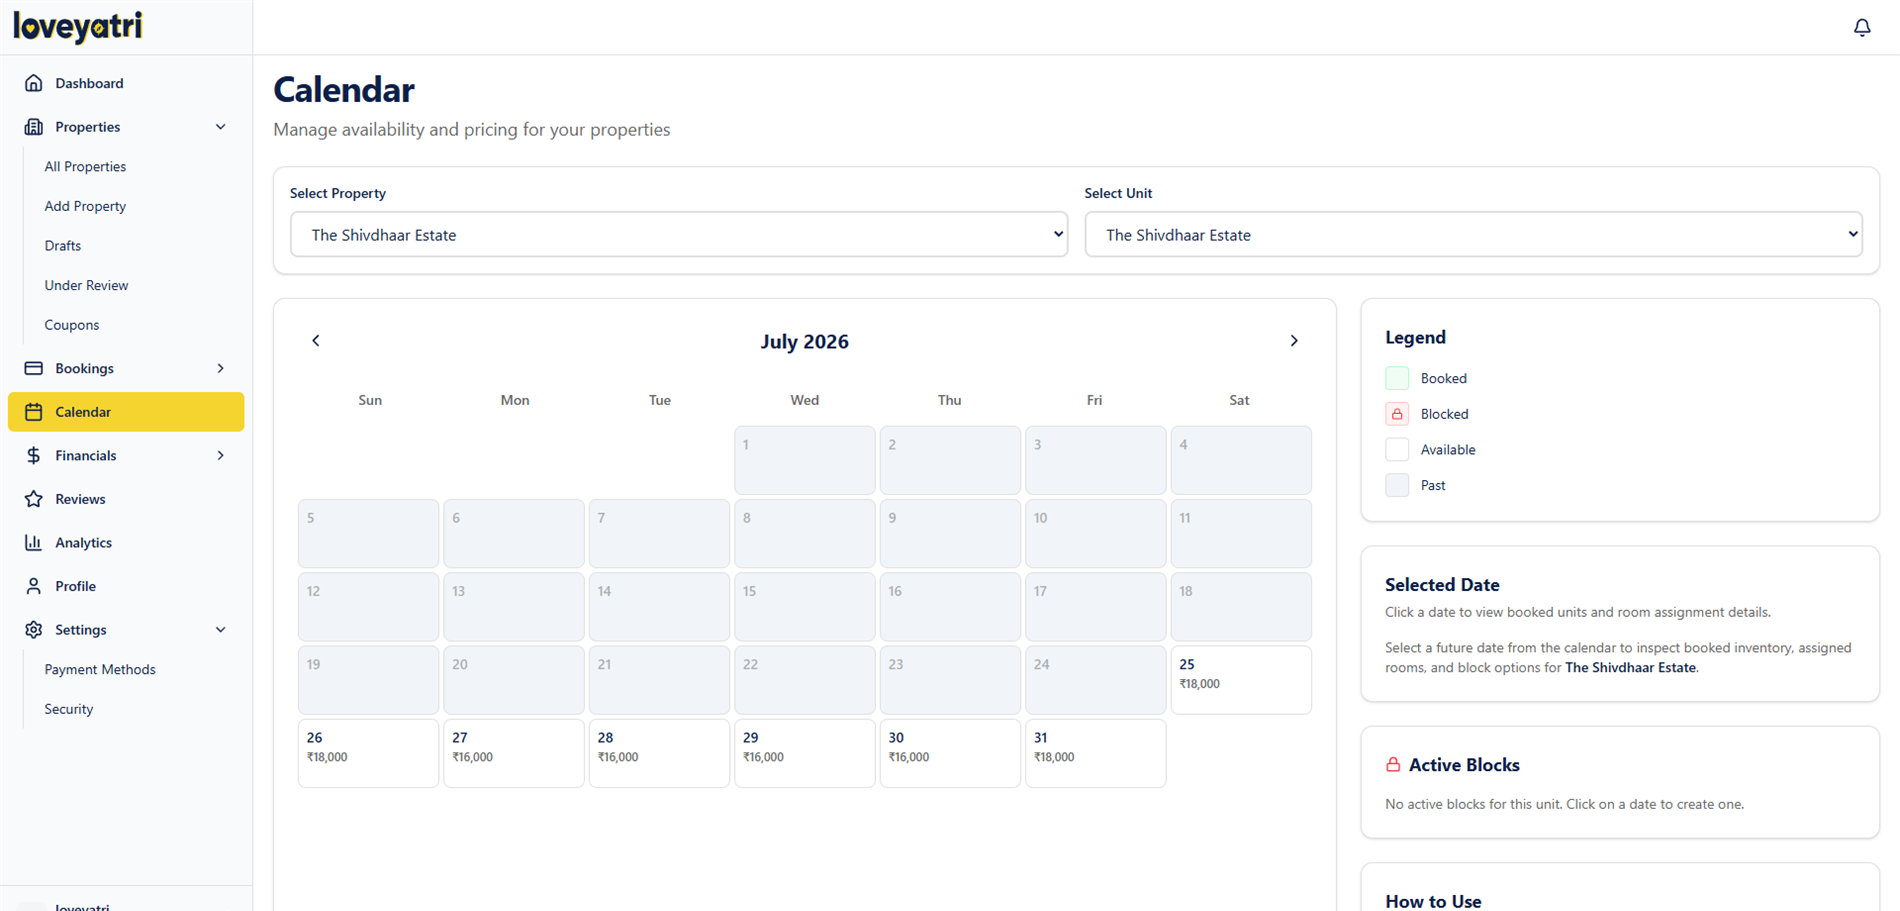Image resolution: width=1900 pixels, height=911 pixels.
Task: Select July 25 date cell
Action: pos(1241,680)
